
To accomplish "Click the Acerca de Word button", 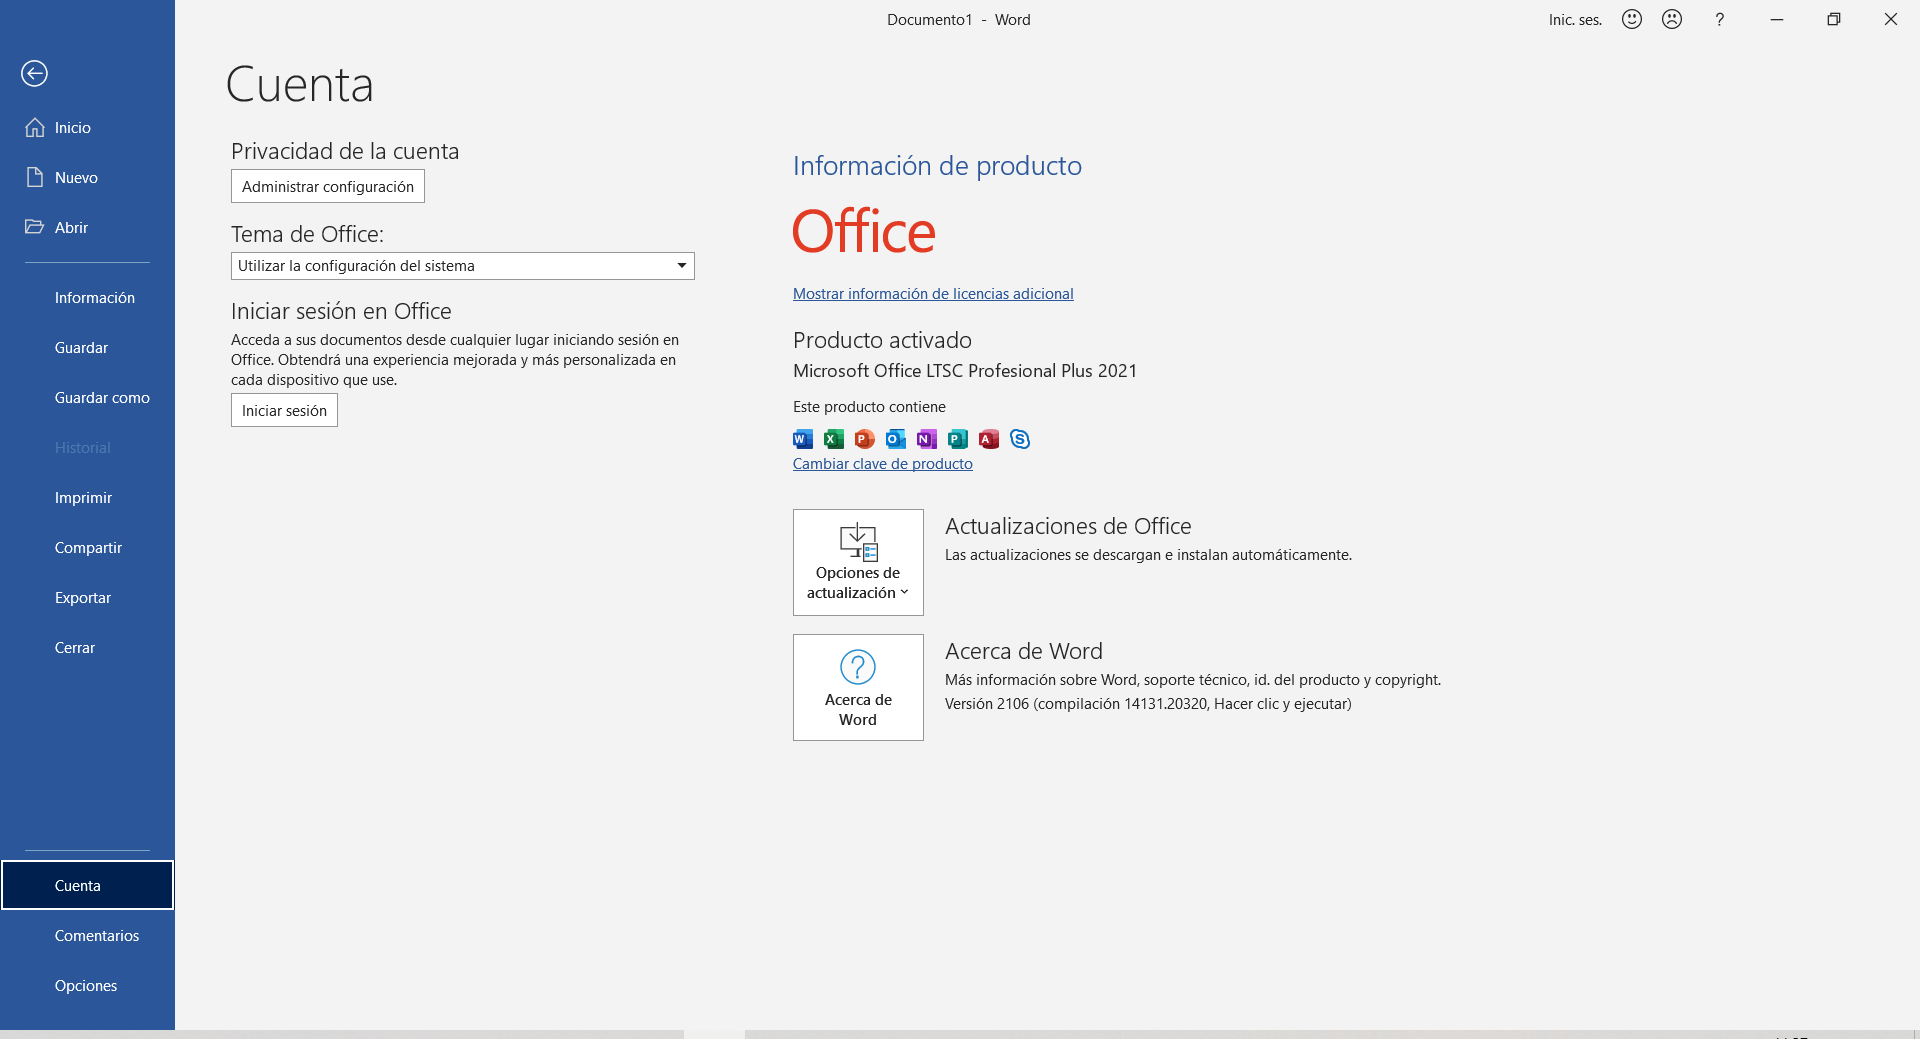I will pyautogui.click(x=858, y=687).
